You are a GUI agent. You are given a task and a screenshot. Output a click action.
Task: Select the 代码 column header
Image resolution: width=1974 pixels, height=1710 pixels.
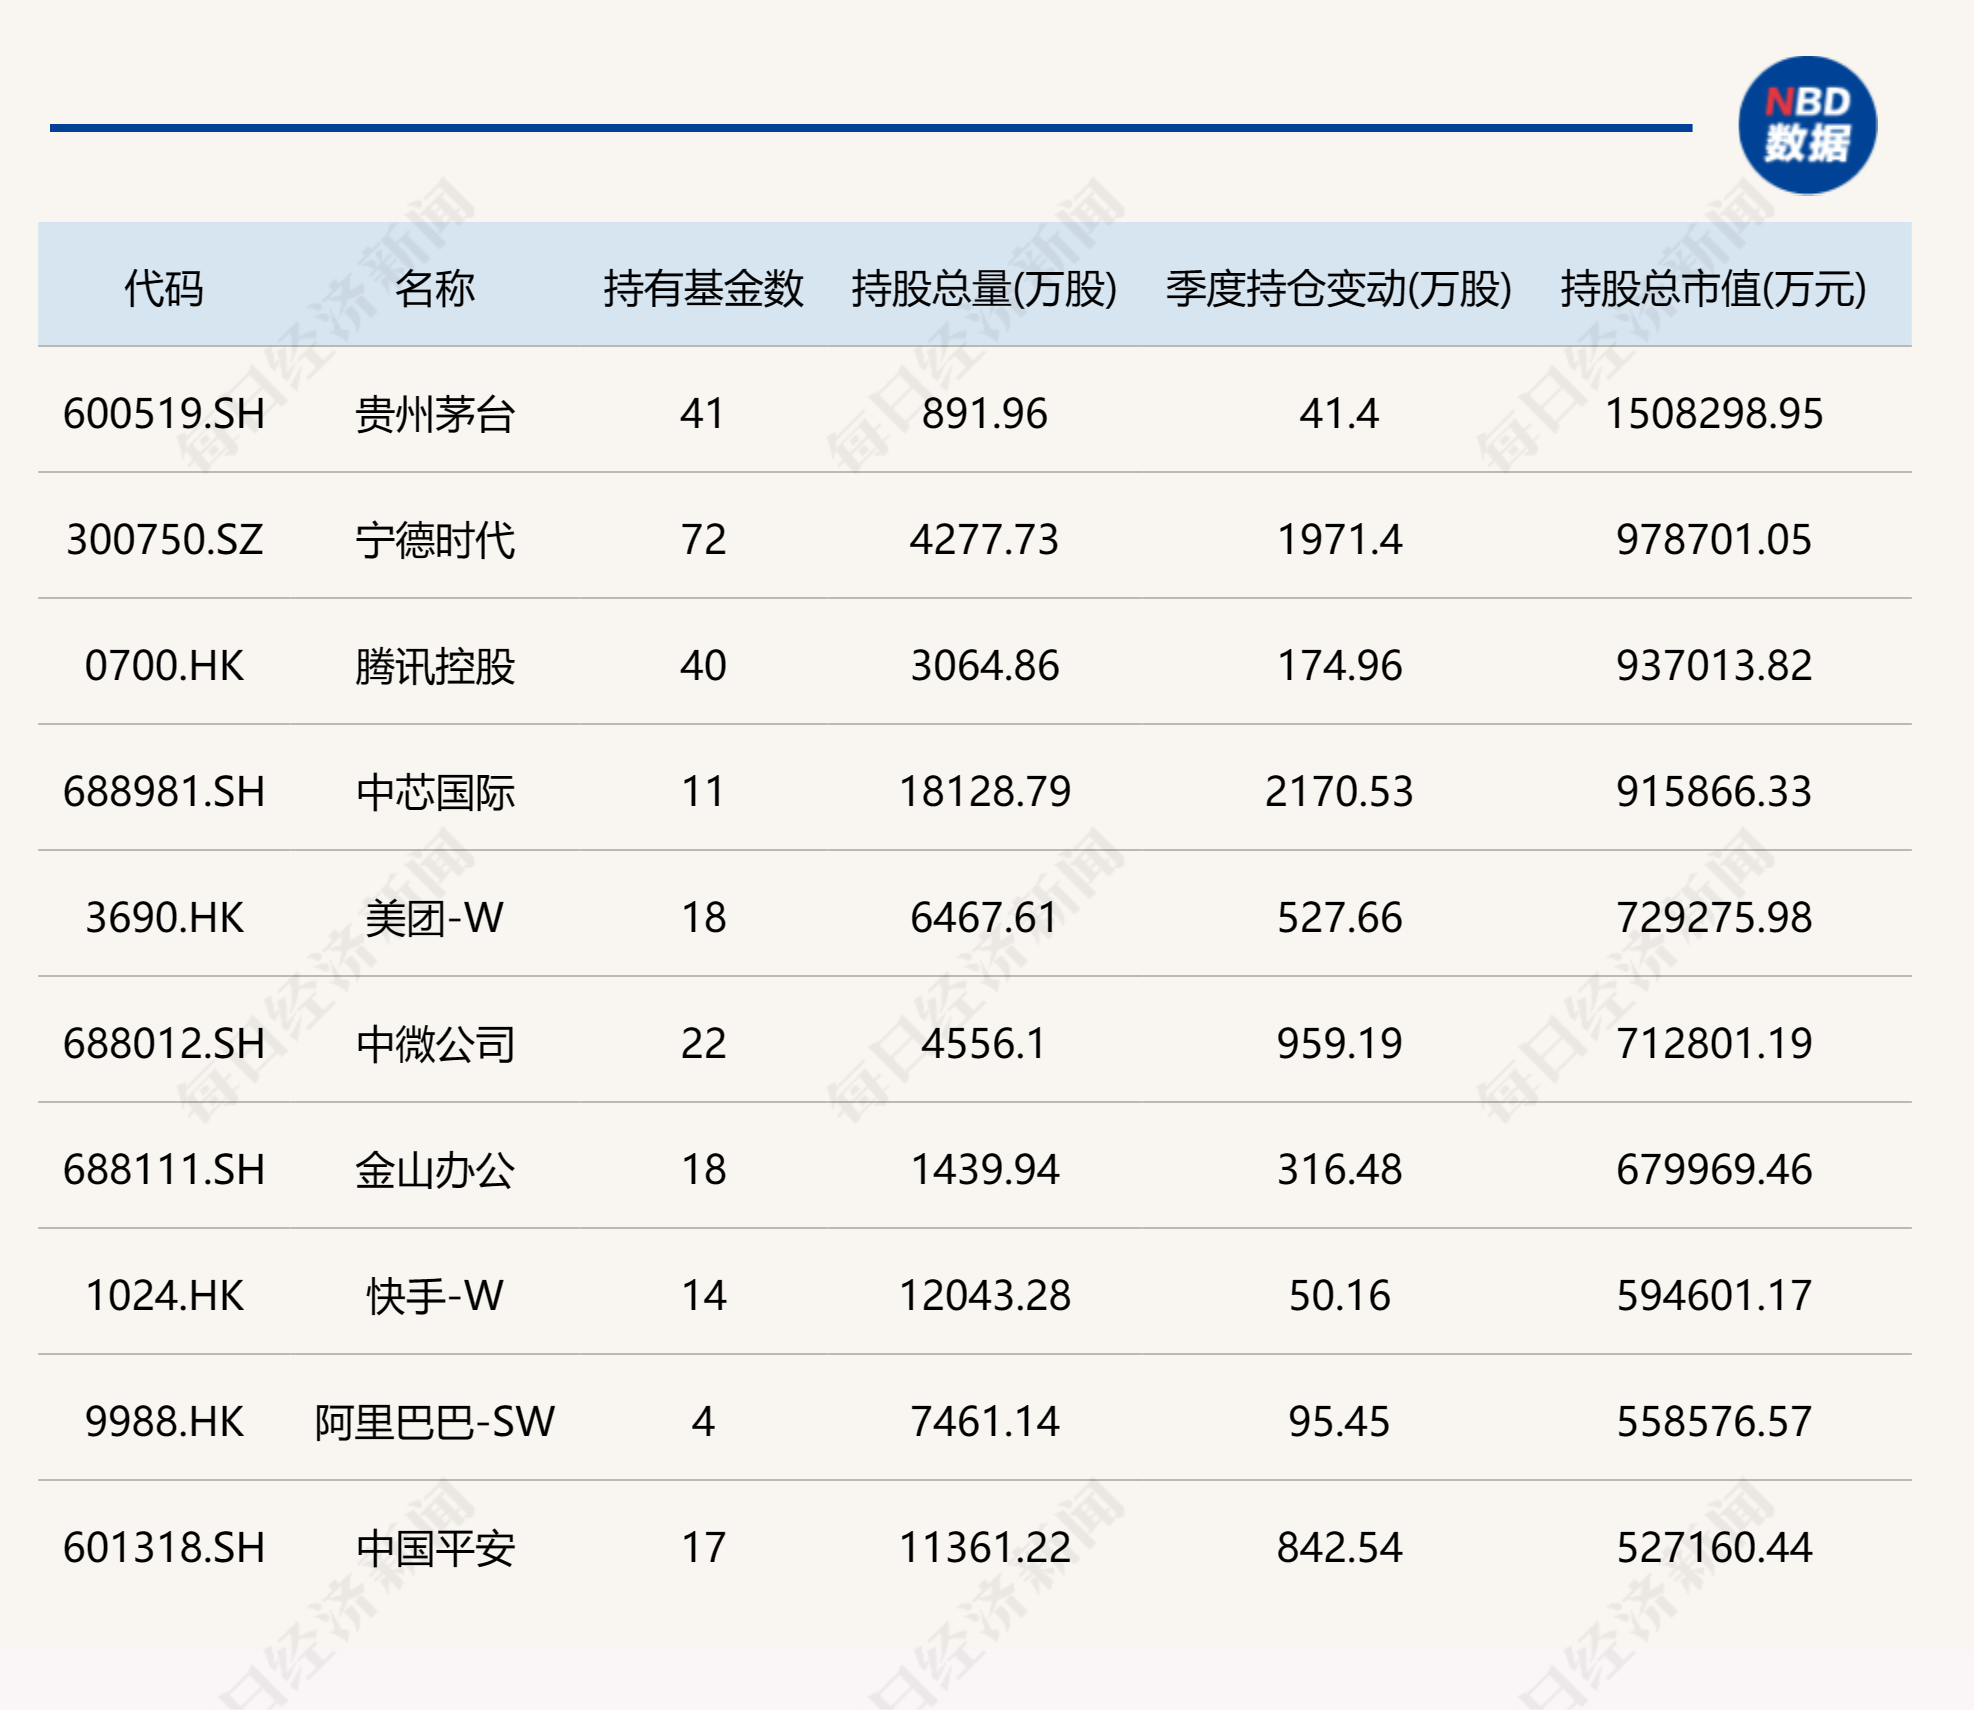click(164, 289)
